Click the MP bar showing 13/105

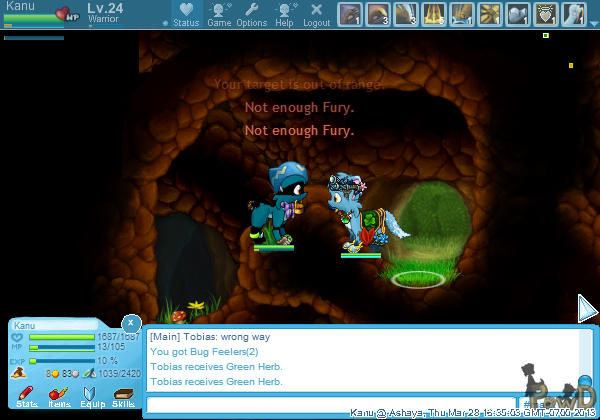tap(62, 347)
